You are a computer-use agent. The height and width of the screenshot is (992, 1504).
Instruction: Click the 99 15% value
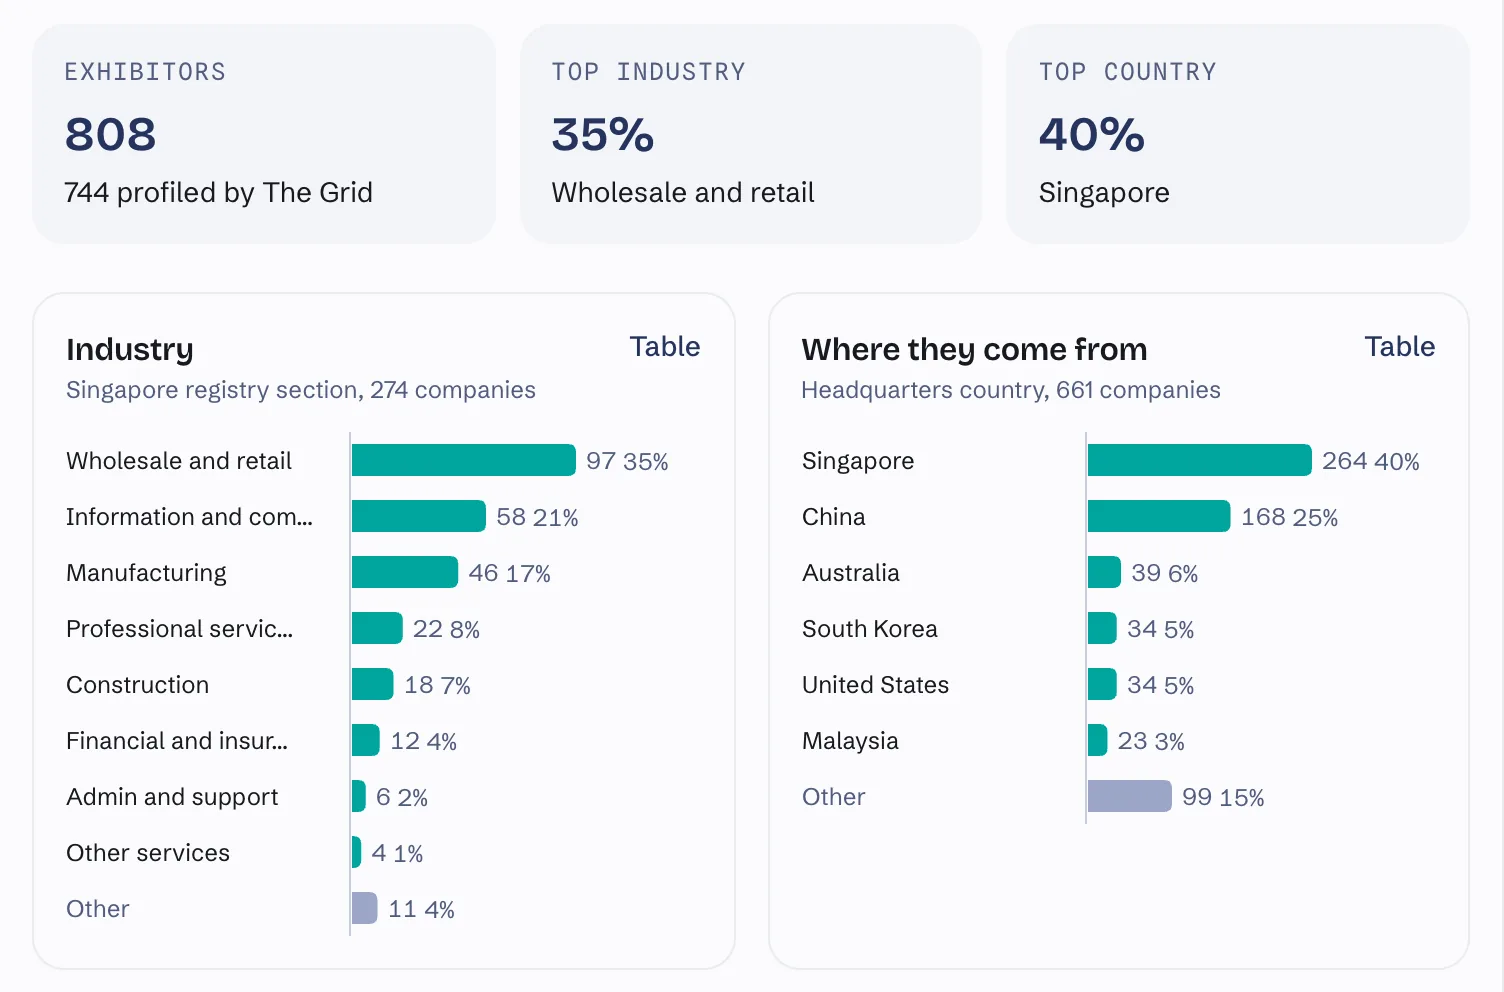point(1223,797)
